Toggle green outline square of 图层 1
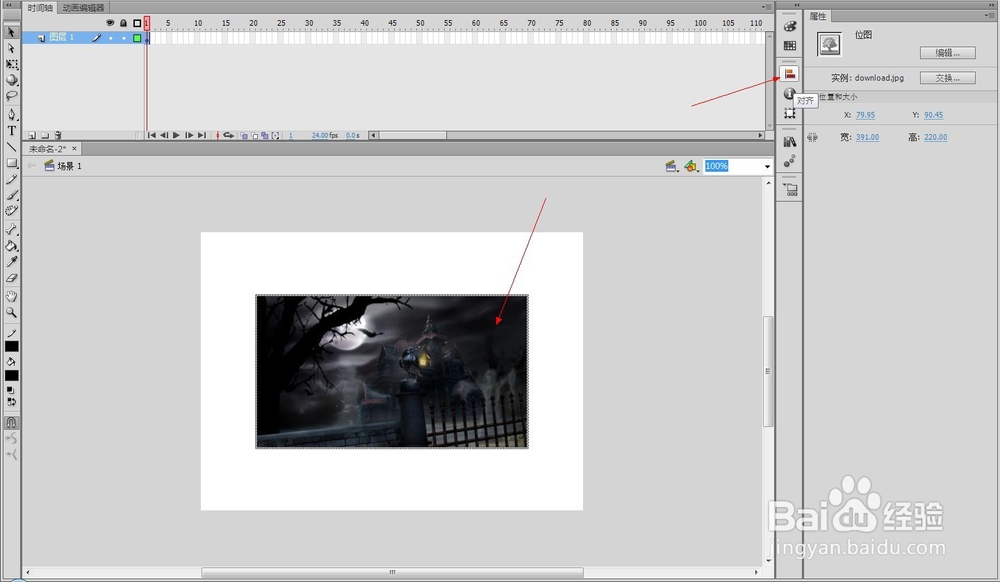The width and height of the screenshot is (1000, 582). pyautogui.click(x=136, y=38)
